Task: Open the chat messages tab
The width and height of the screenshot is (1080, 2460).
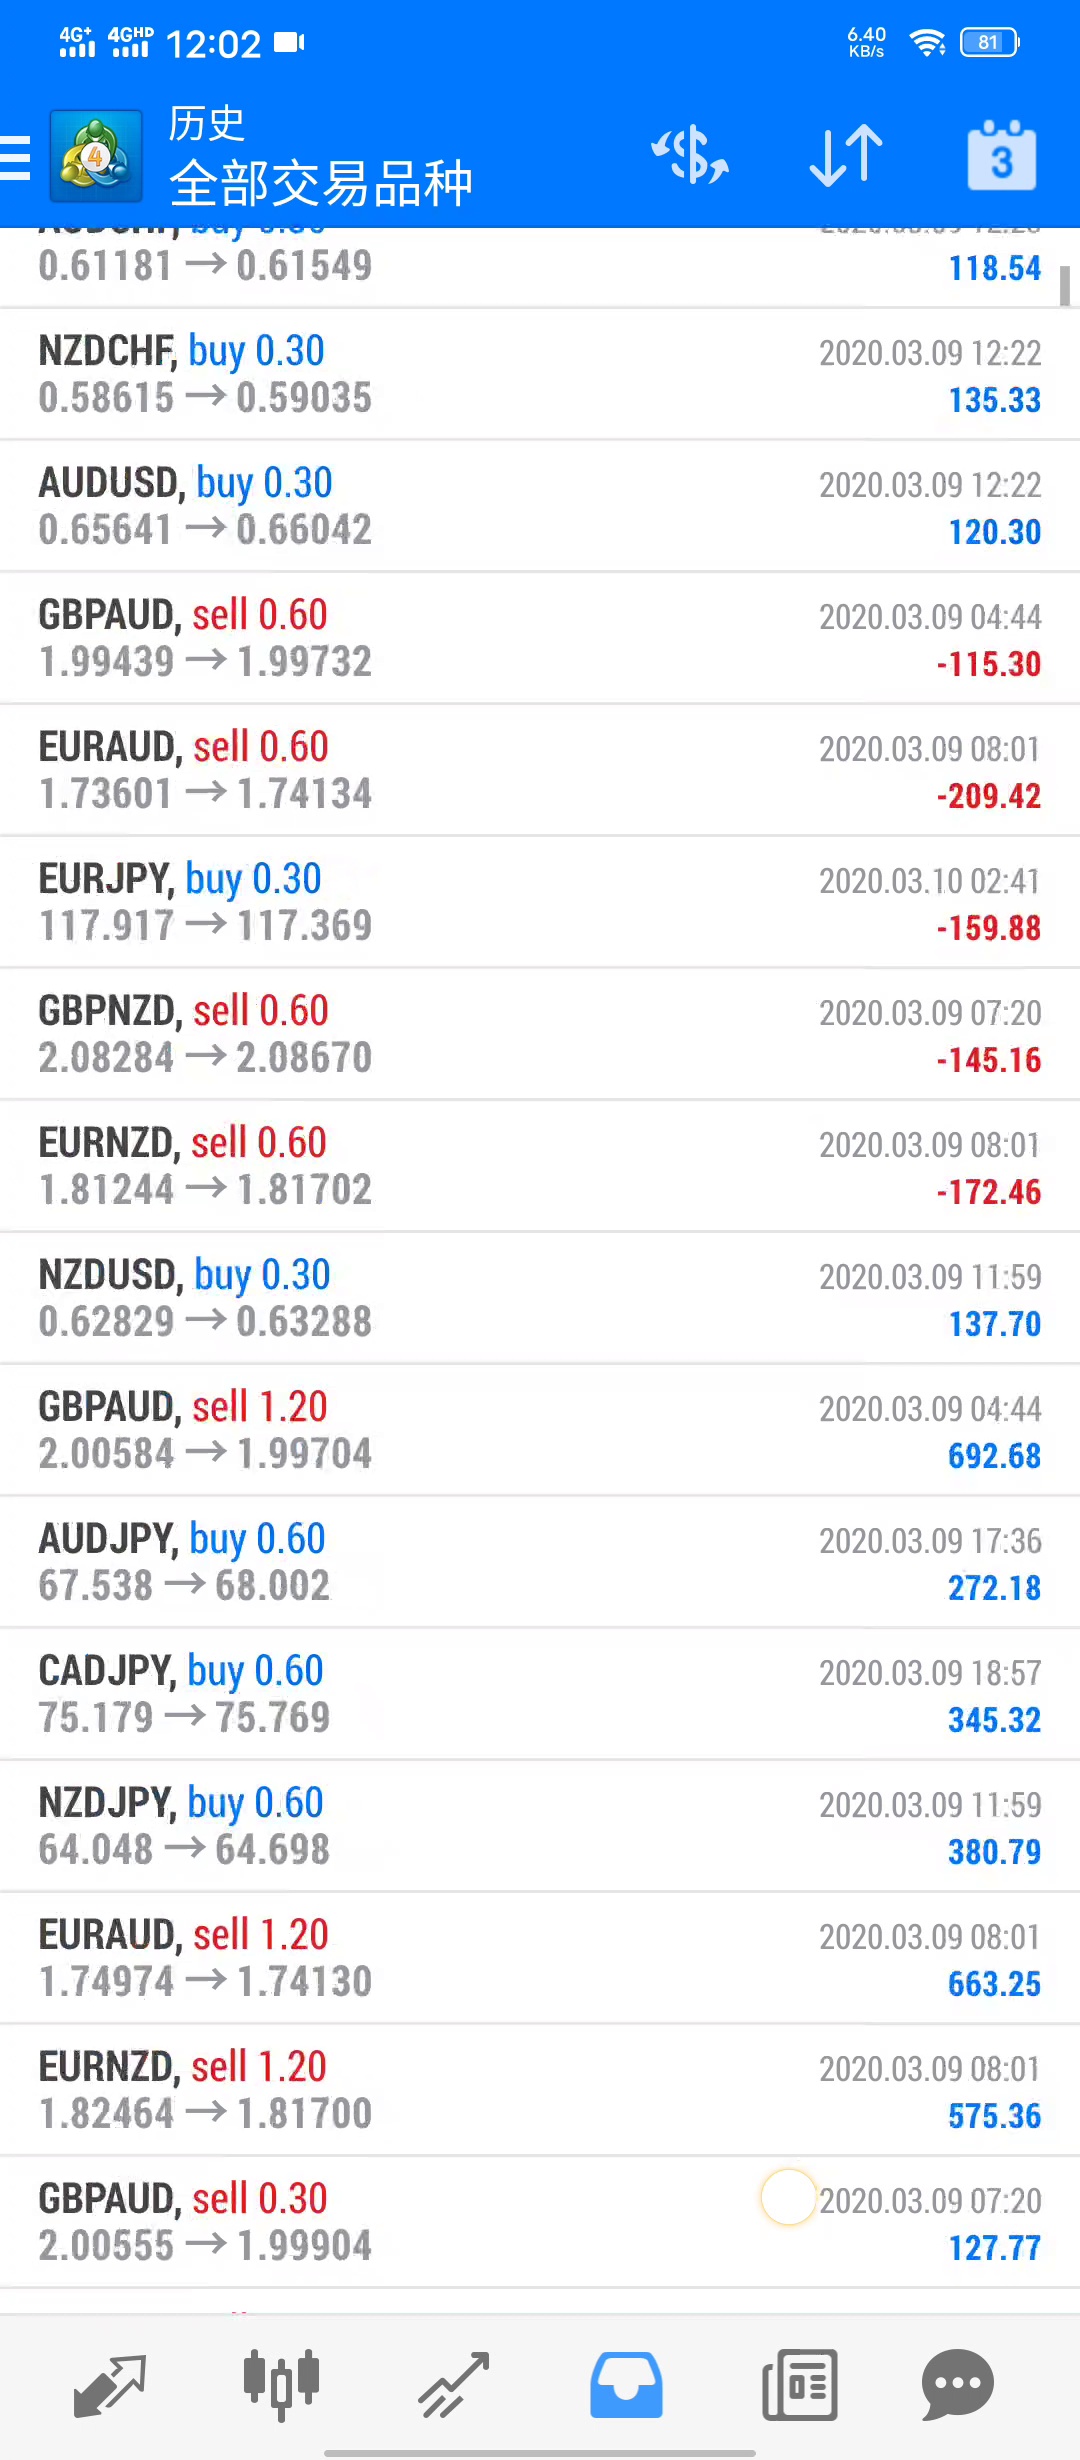Action: [957, 2384]
